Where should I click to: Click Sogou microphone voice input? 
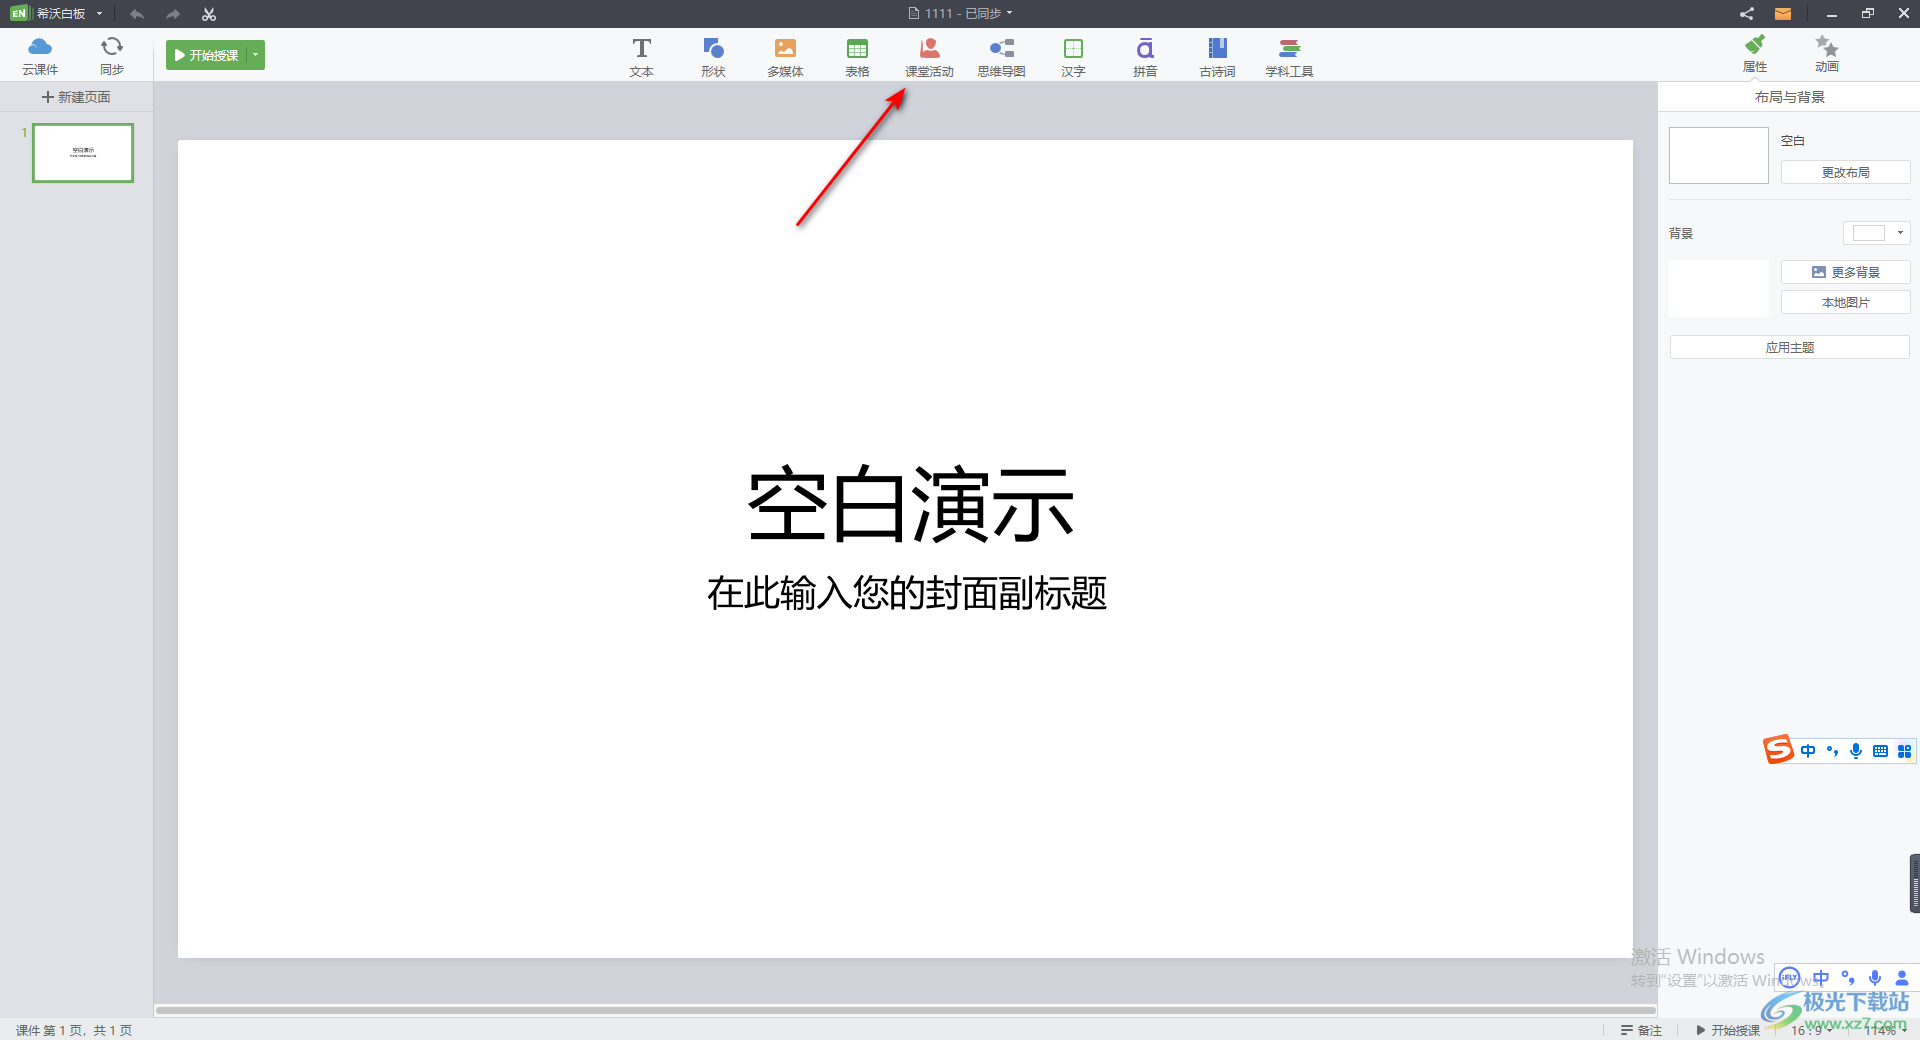1856,751
